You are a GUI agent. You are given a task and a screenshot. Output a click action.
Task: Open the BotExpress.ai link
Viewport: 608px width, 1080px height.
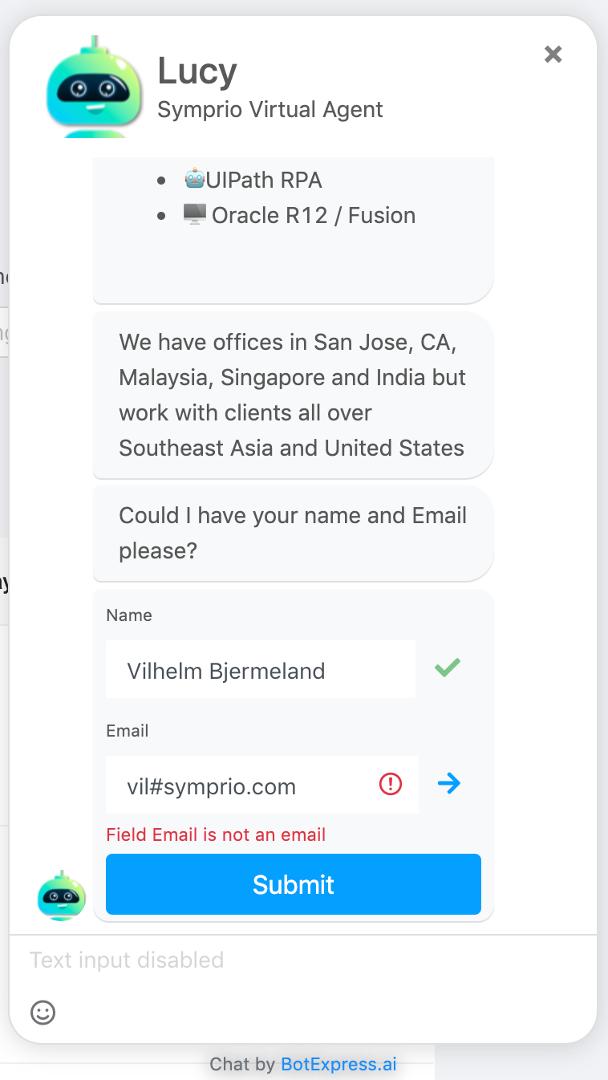(x=338, y=1064)
